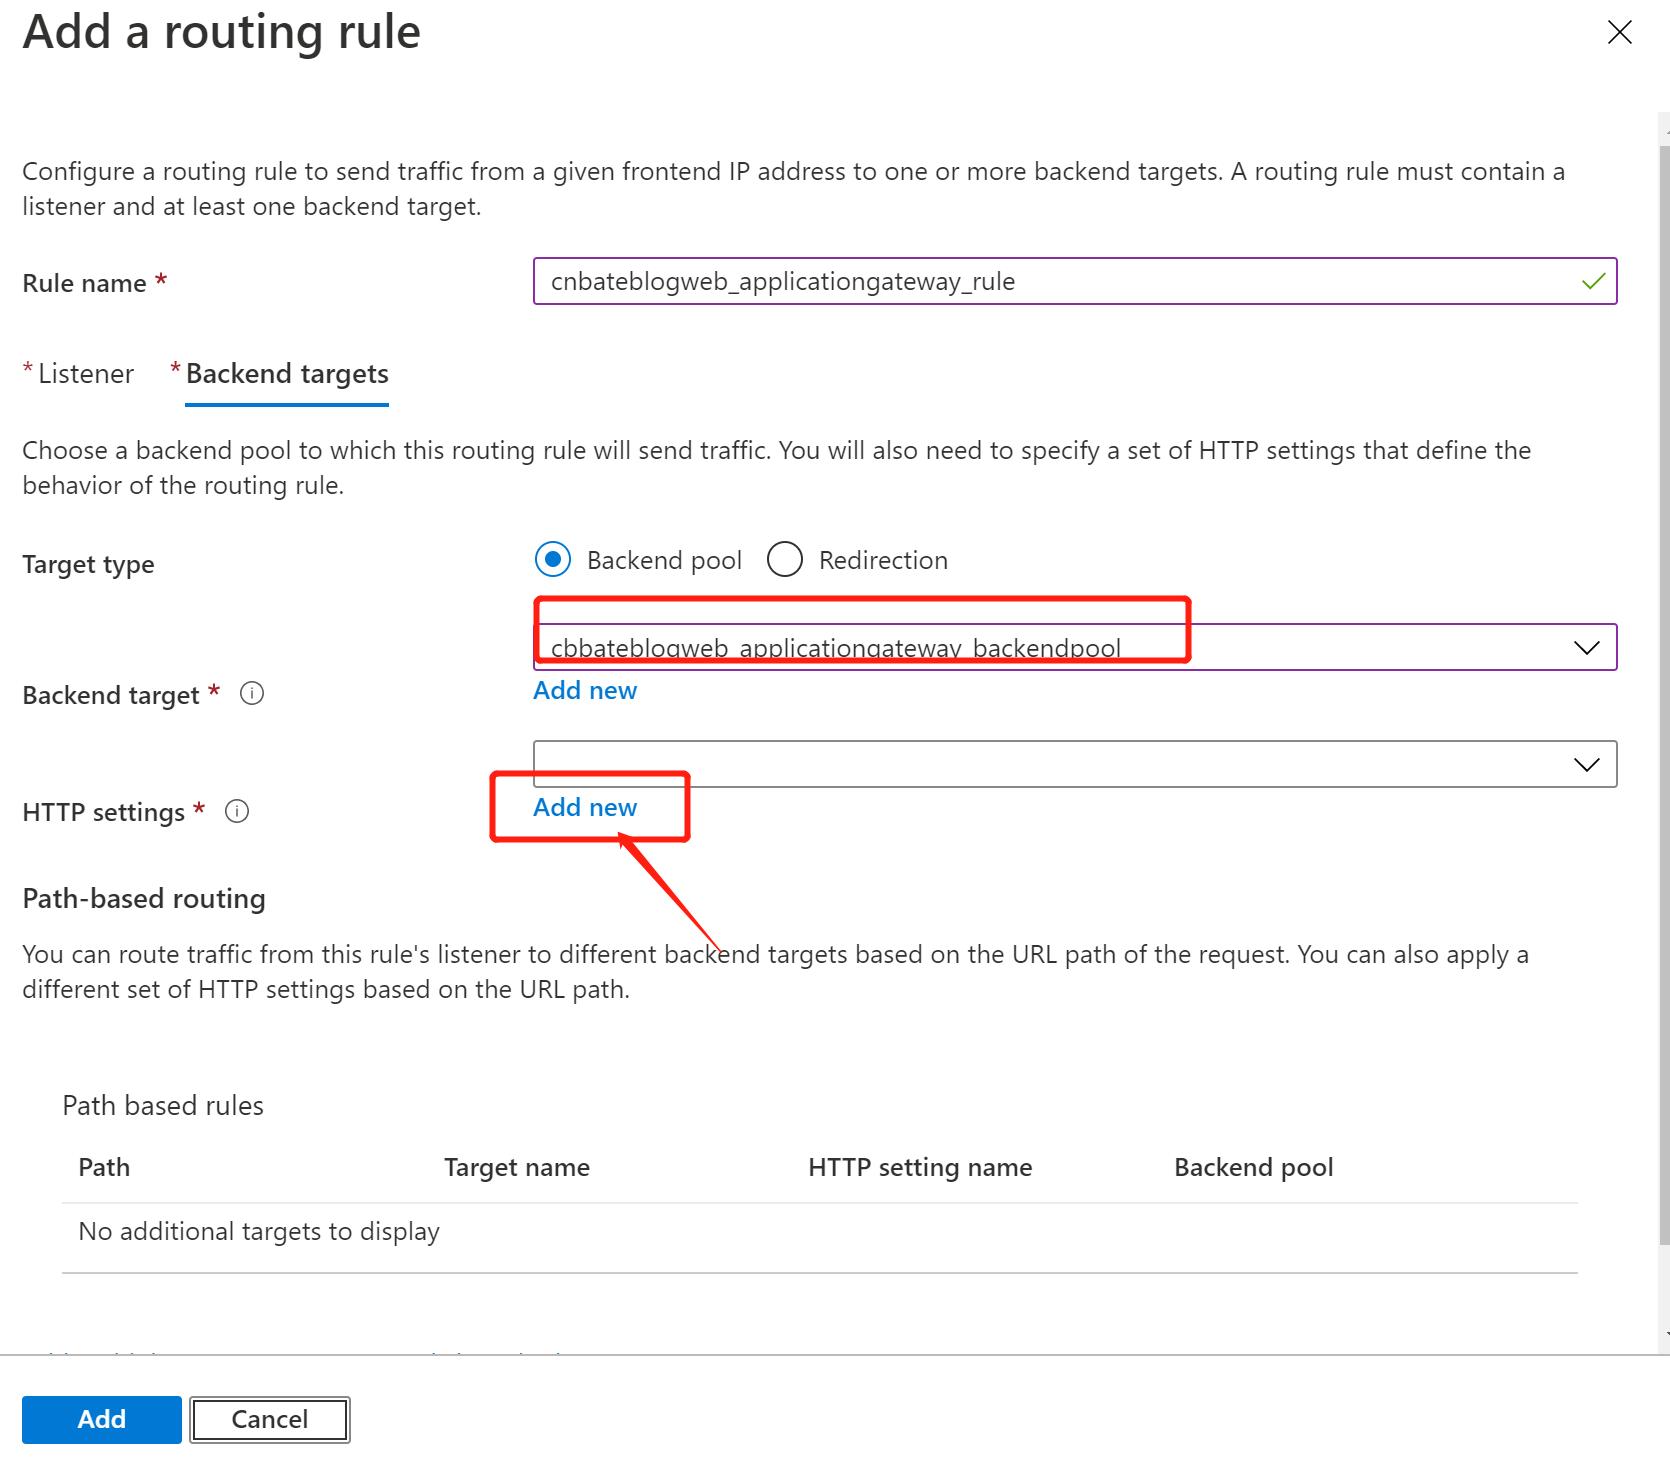Viewport: 1670px width, 1470px height.
Task: Click the info icon beside HTTP settings
Action: (x=237, y=812)
